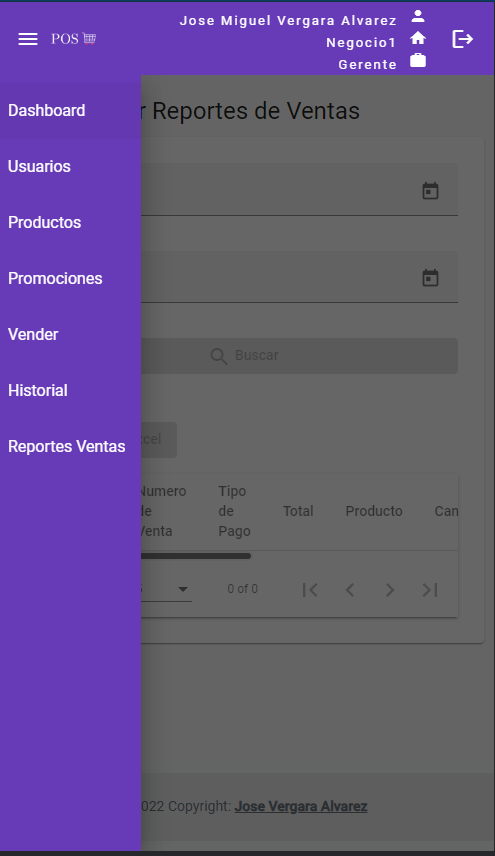
Task: Click the Gerente role label
Action: [x=367, y=64]
